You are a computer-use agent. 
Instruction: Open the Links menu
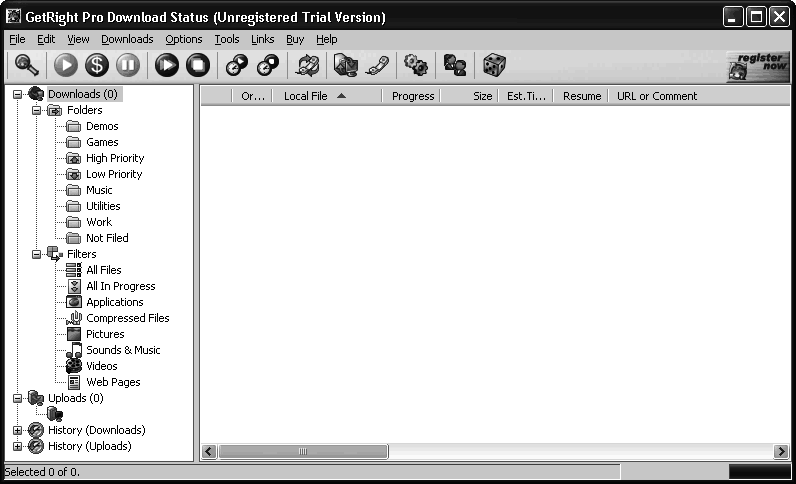click(263, 39)
